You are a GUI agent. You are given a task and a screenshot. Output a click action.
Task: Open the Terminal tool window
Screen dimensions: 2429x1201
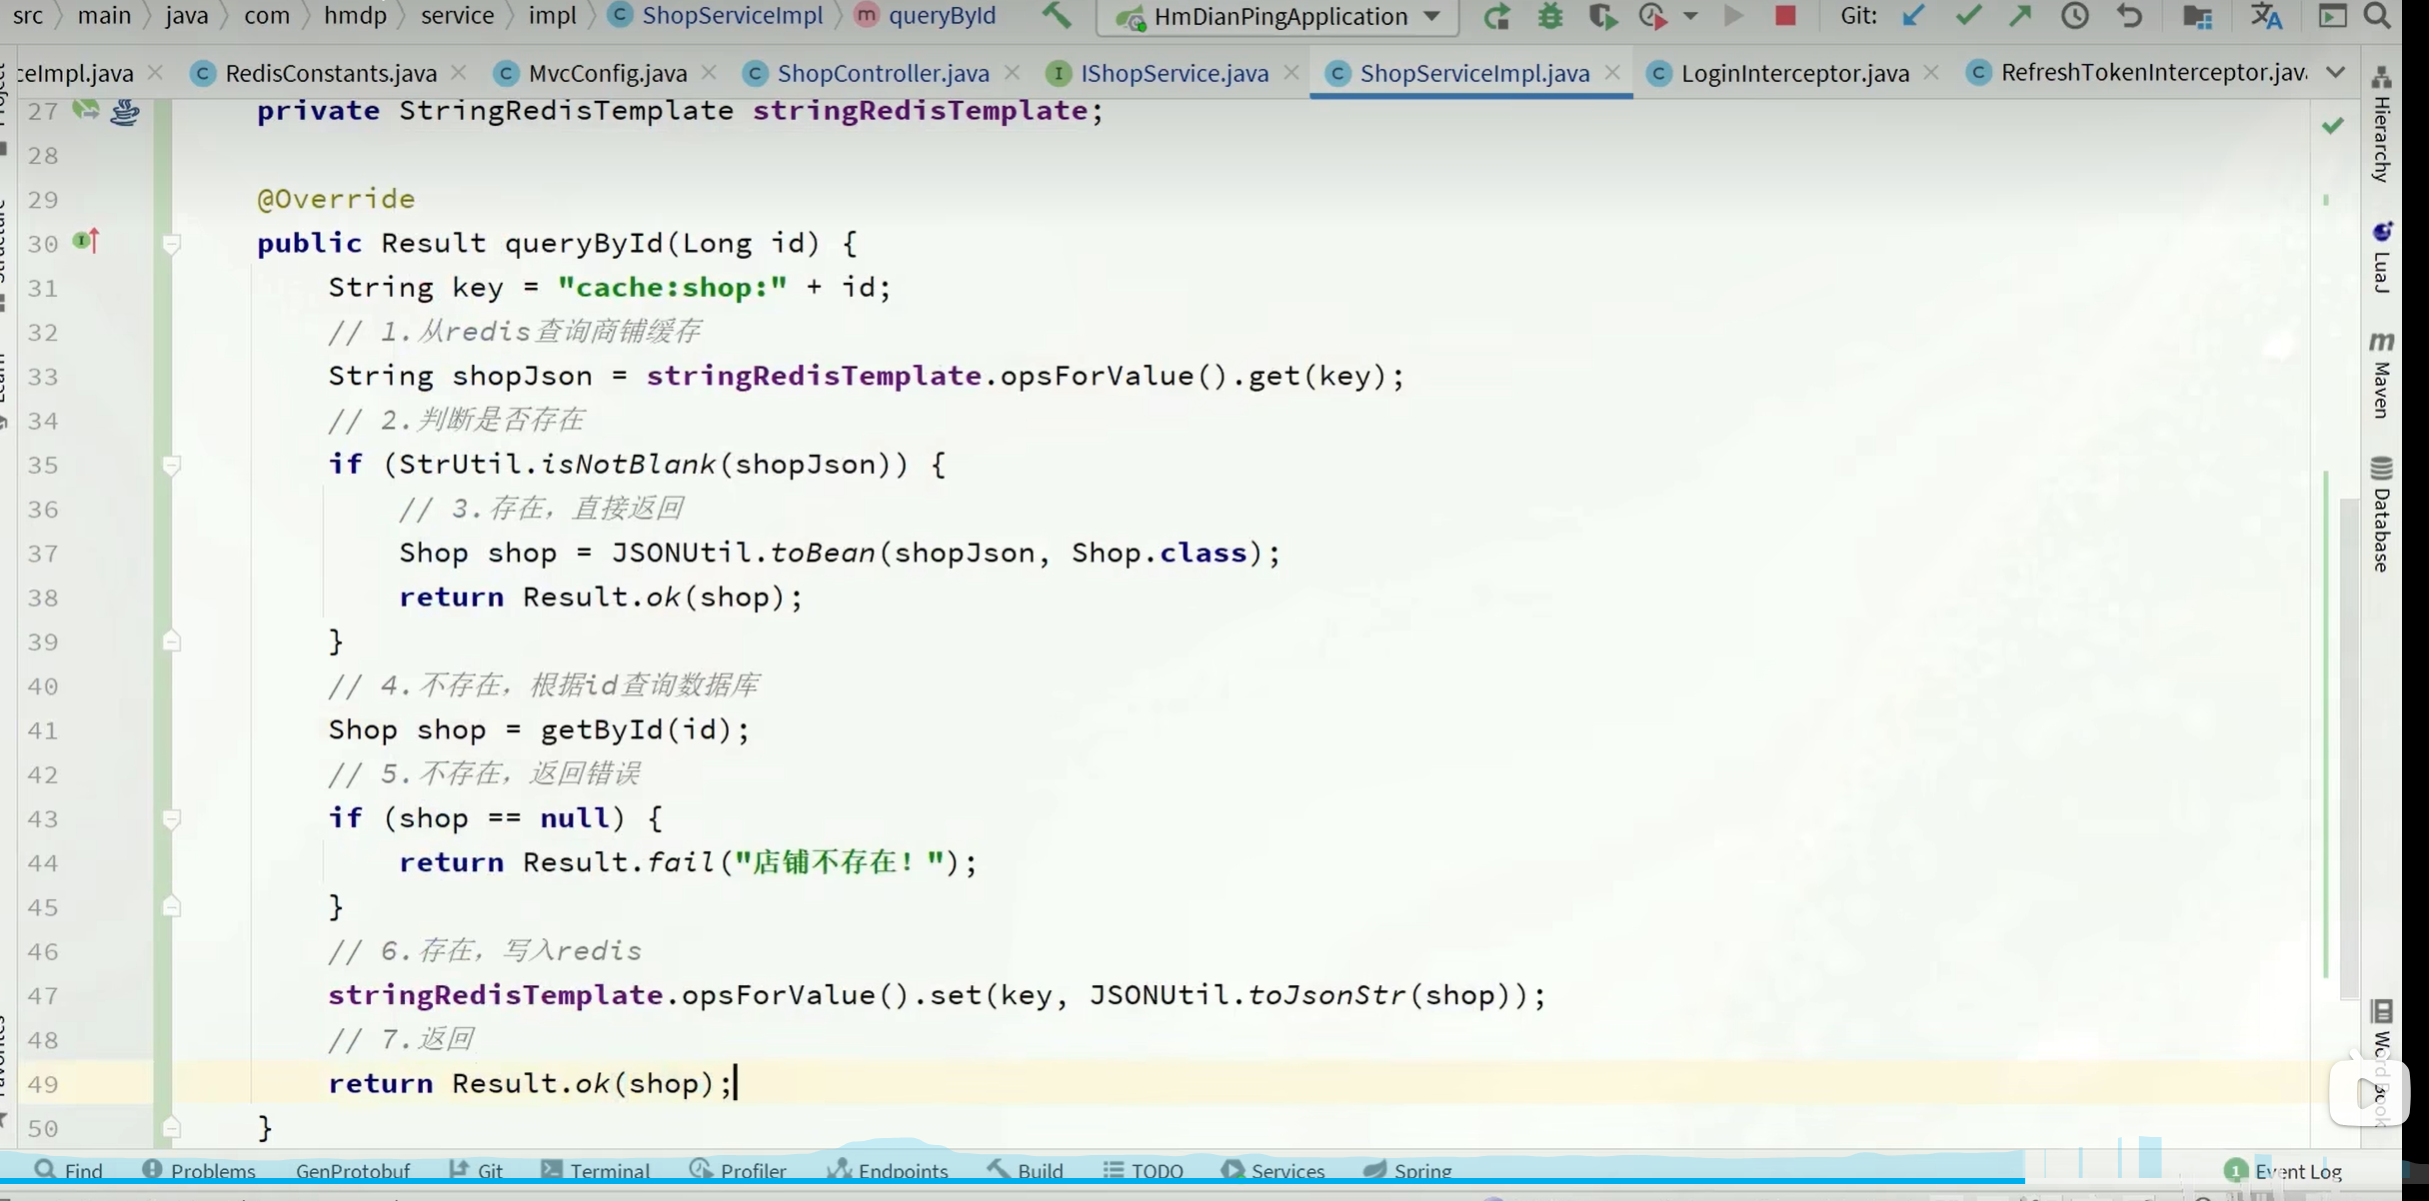(597, 1170)
